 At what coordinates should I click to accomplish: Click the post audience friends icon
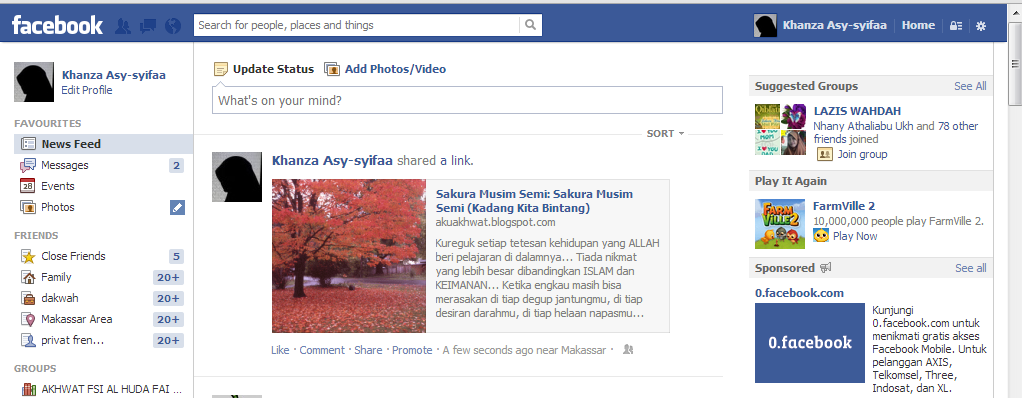point(628,350)
